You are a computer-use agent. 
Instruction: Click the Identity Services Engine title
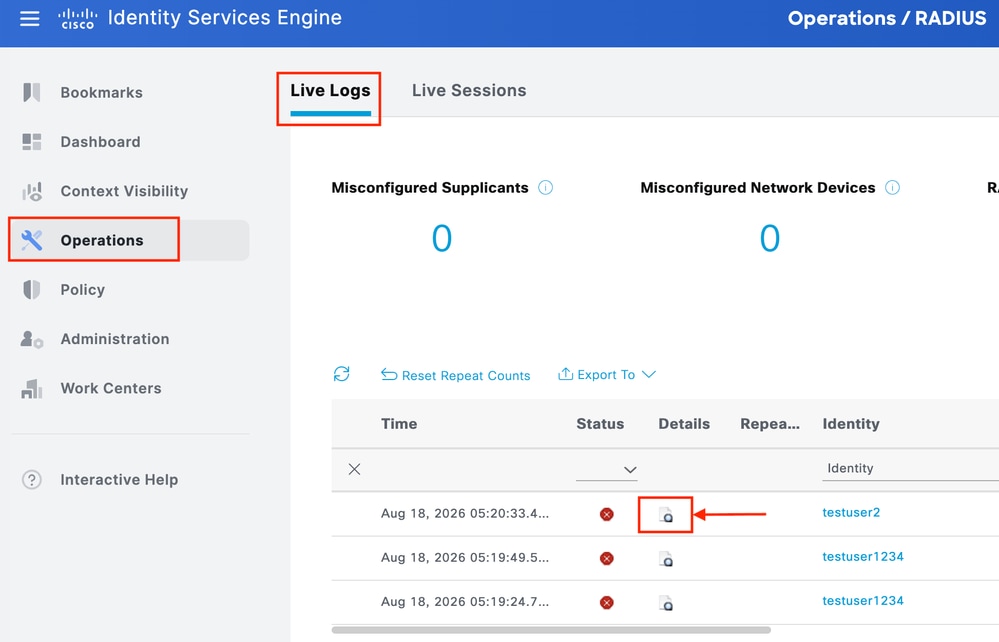(224, 17)
